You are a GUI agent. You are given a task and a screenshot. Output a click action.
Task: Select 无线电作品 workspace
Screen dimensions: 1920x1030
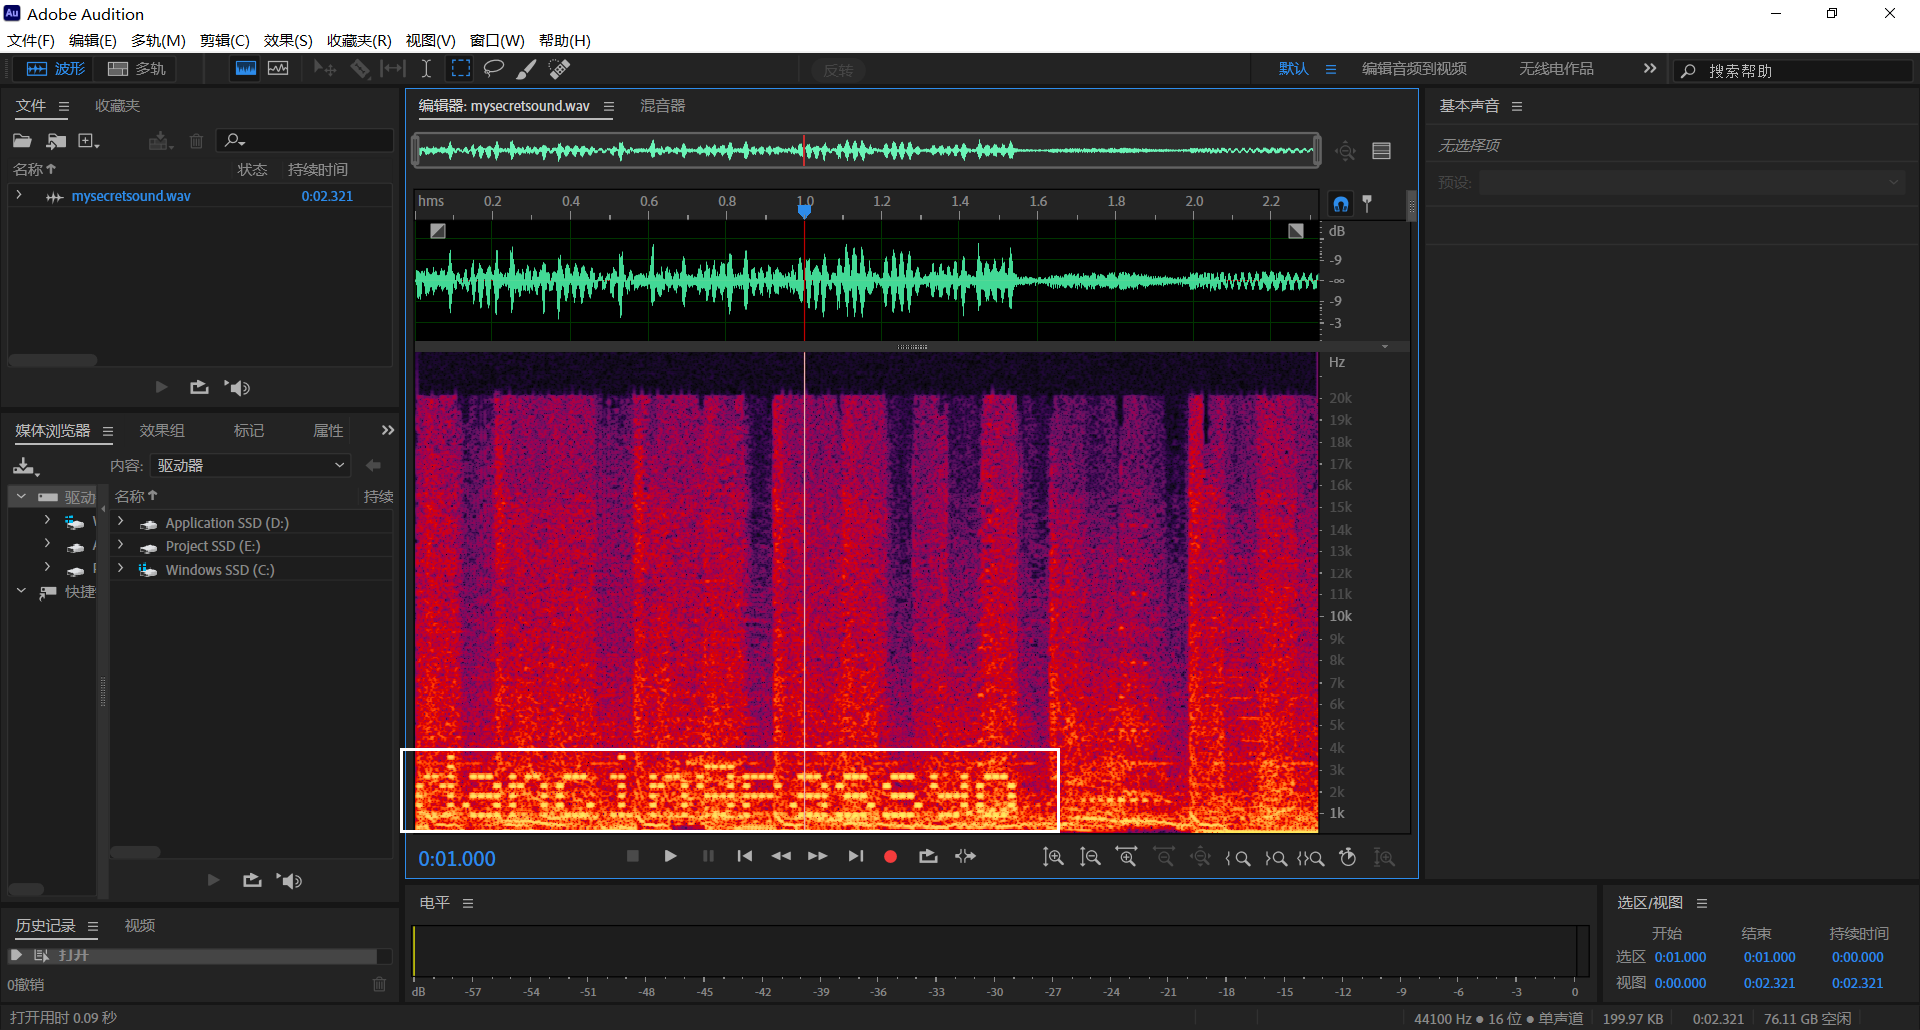coord(1556,69)
